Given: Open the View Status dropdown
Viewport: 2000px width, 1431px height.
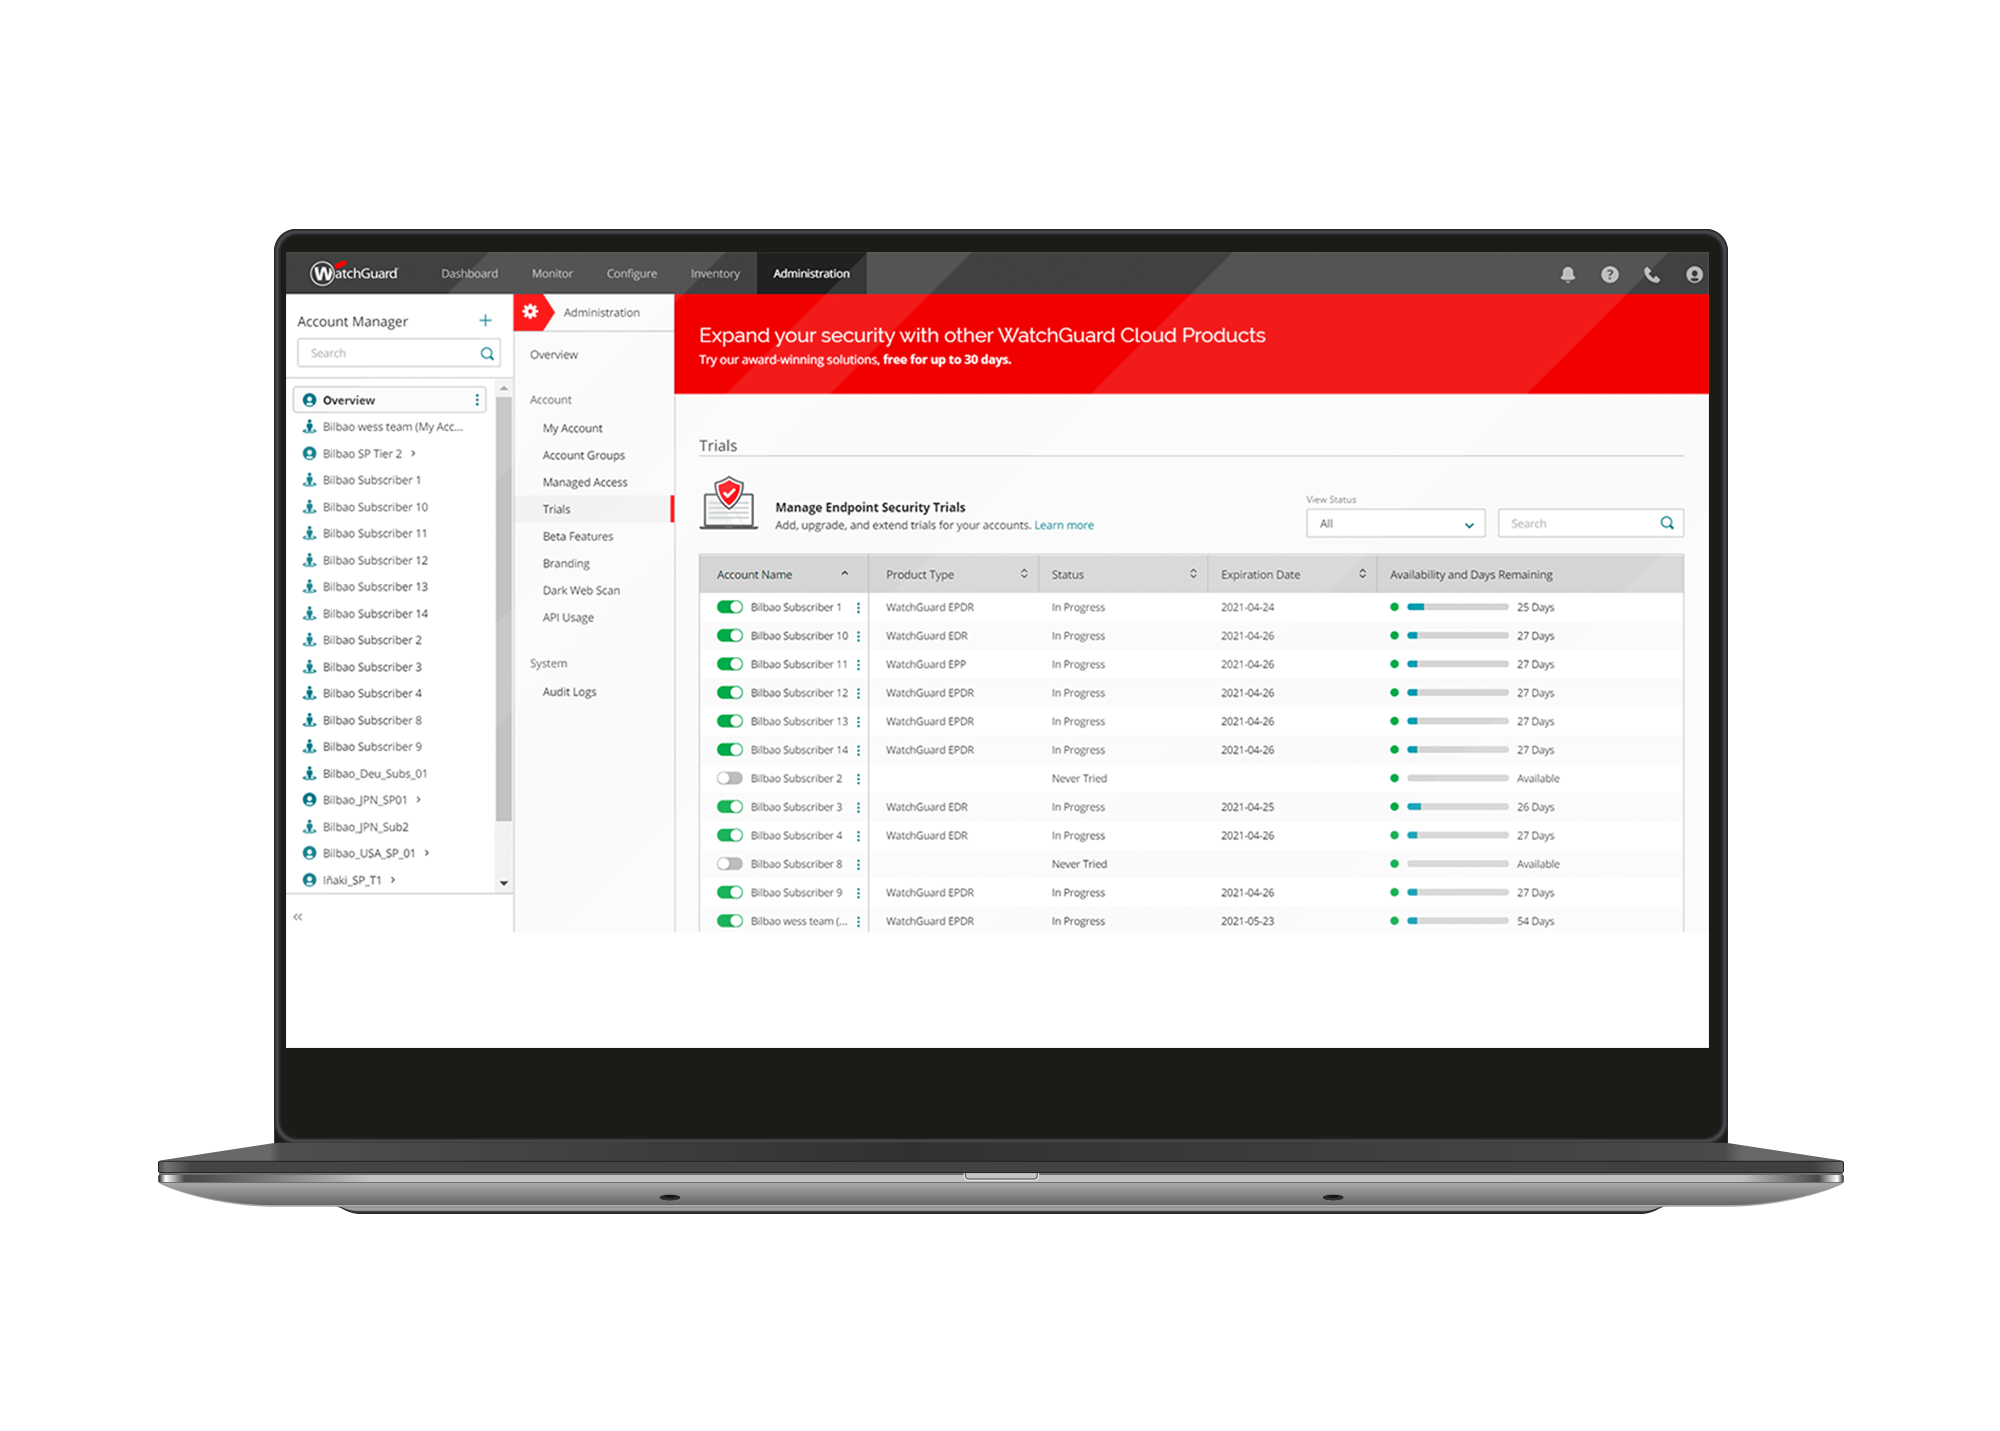Looking at the screenshot, I should tap(1395, 523).
